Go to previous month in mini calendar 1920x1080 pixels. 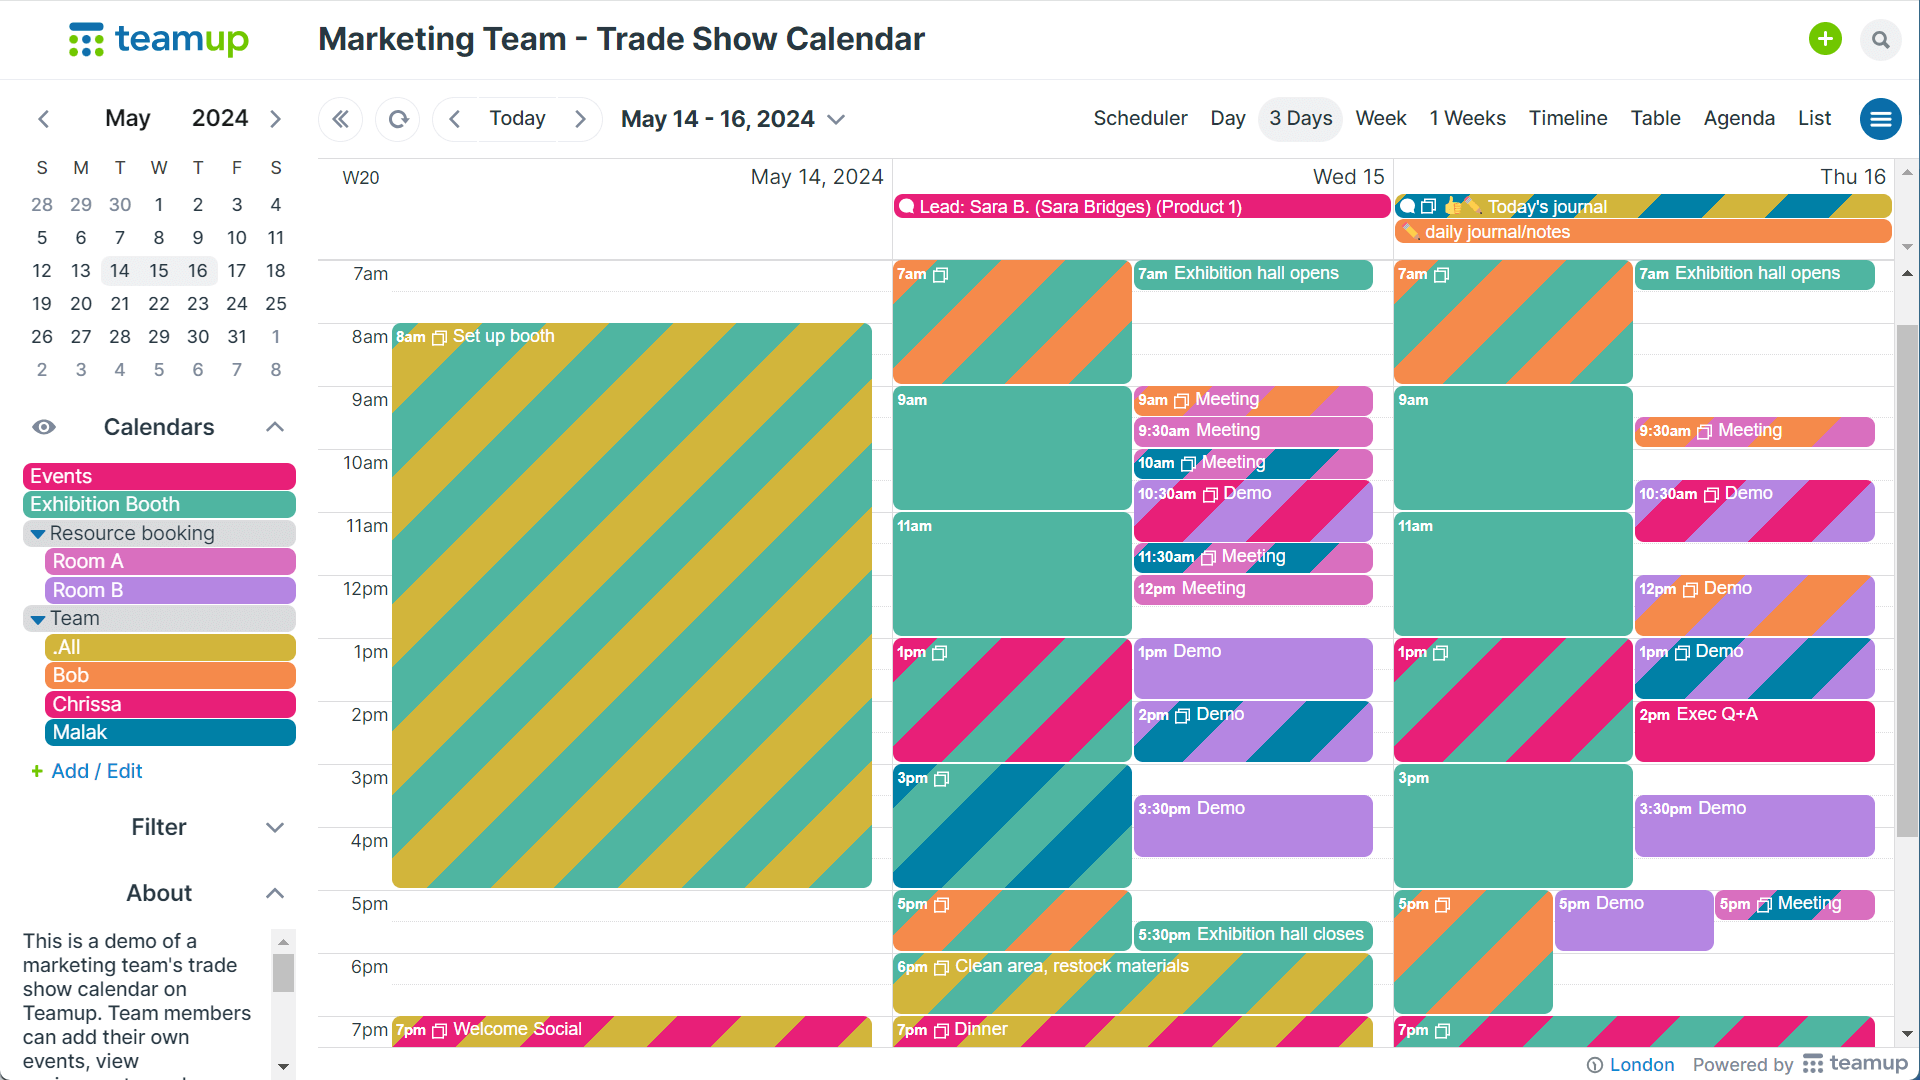(x=44, y=119)
